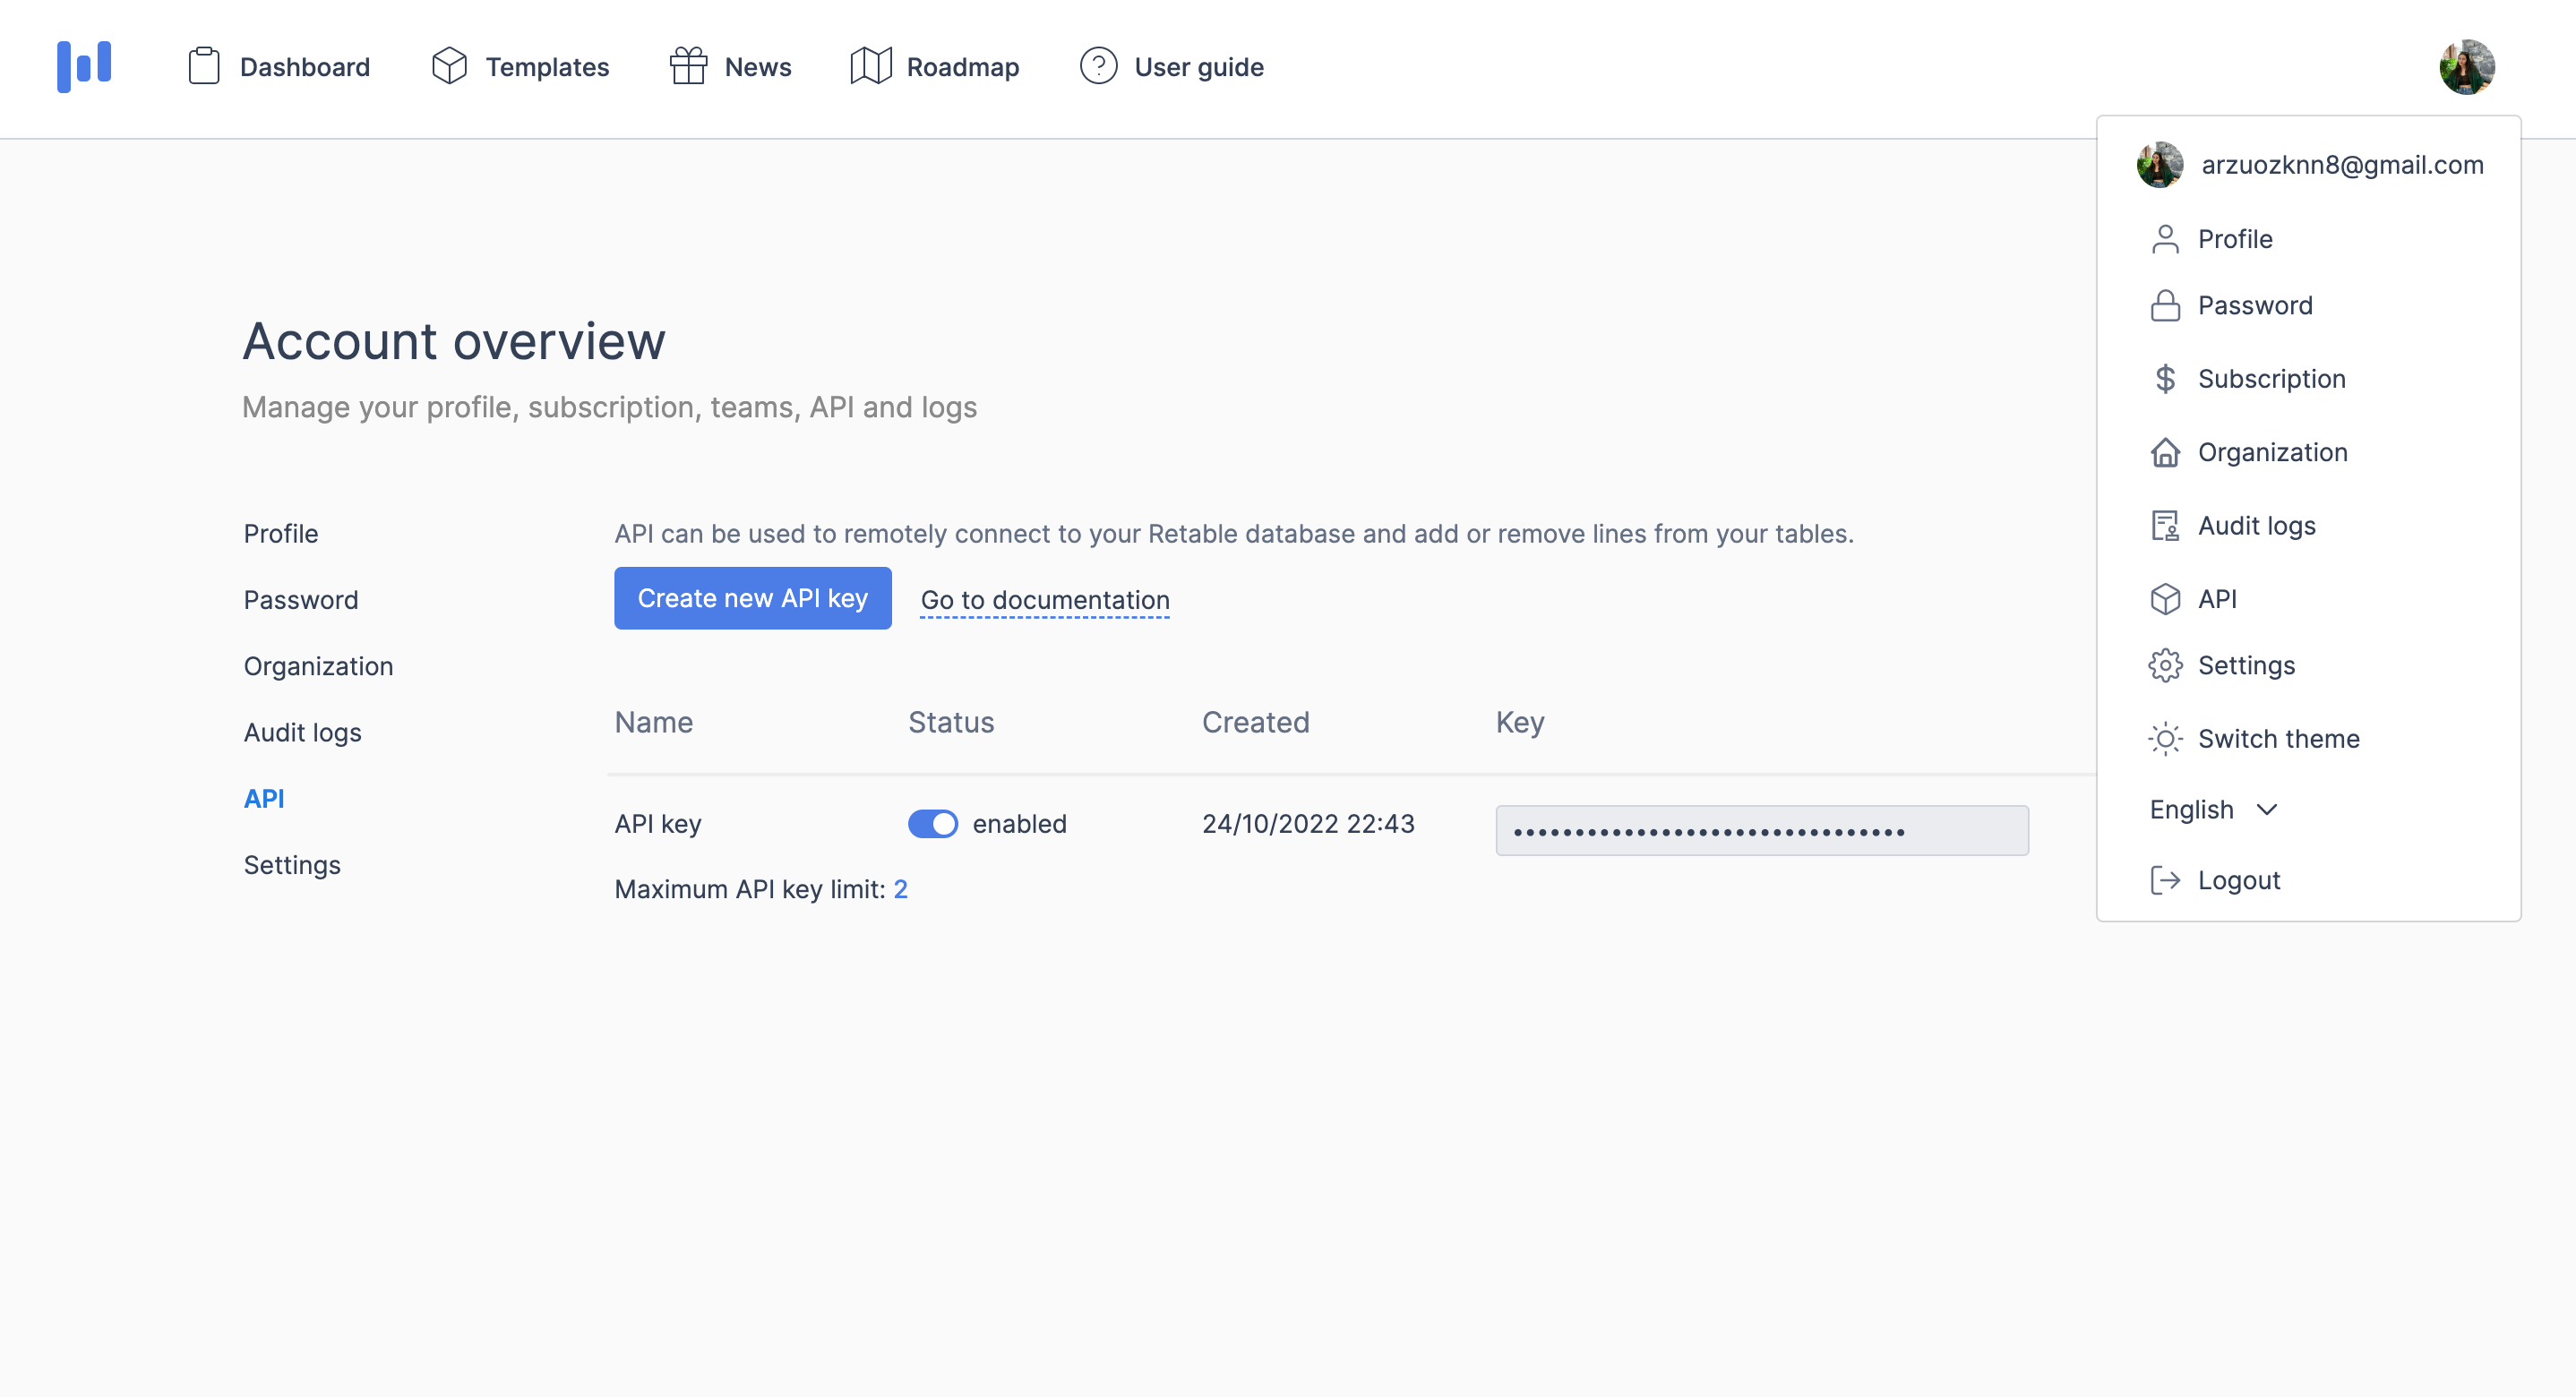Switch theme from the account menu

tap(2278, 738)
